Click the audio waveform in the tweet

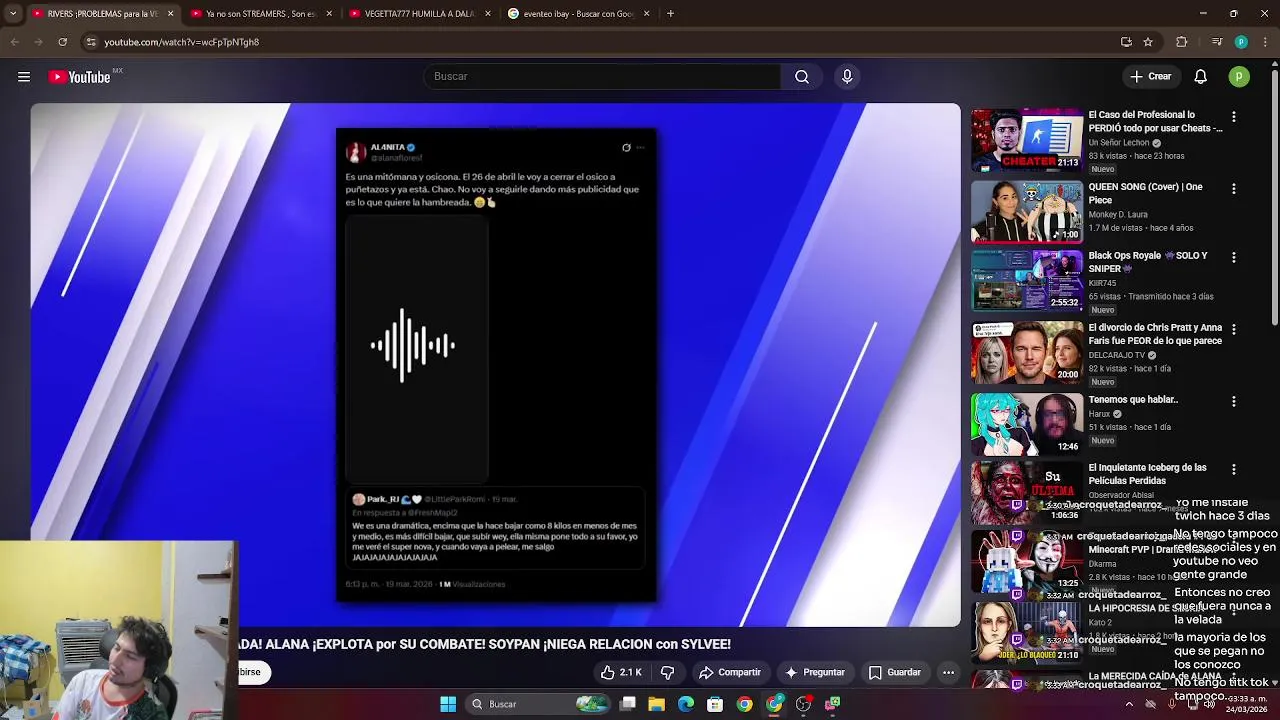[x=413, y=346]
